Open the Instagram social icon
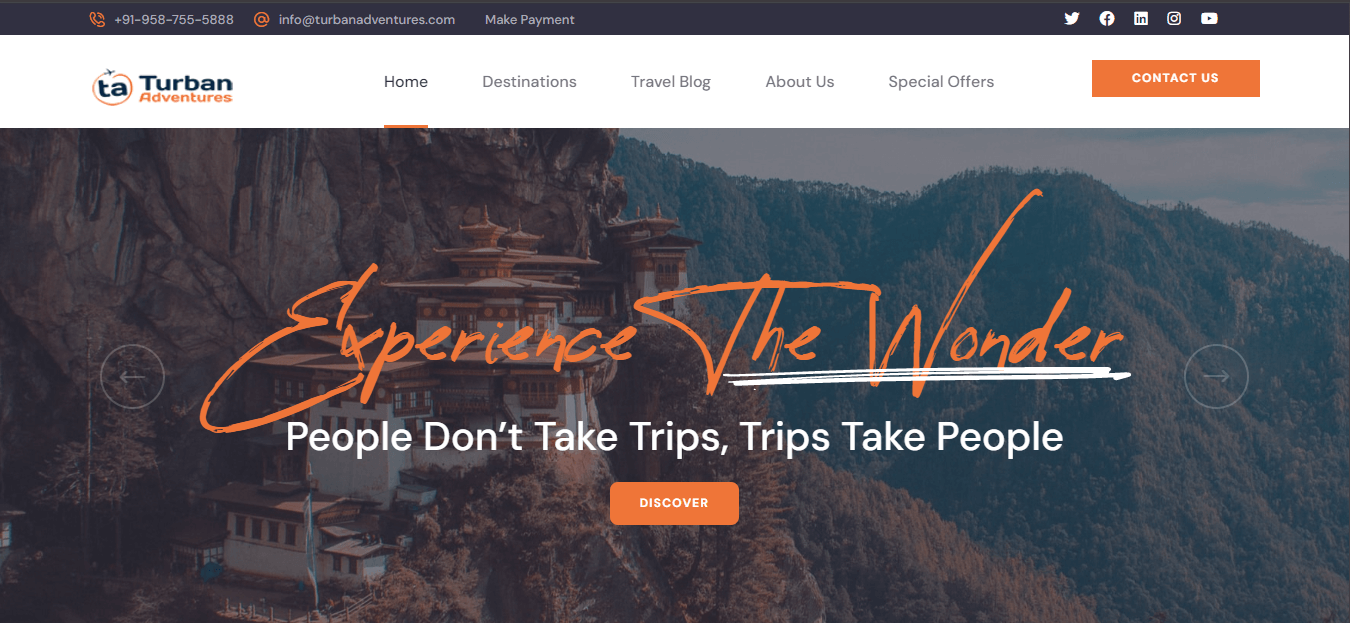Viewport: 1350px width, 623px height. coord(1175,18)
